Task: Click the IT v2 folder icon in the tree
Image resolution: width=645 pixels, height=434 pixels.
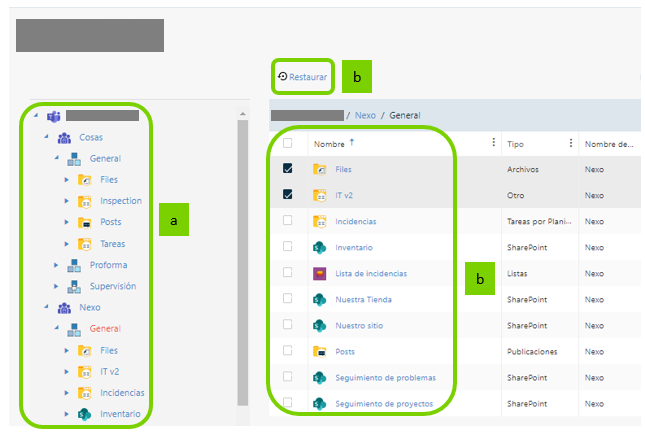Action: click(x=85, y=372)
